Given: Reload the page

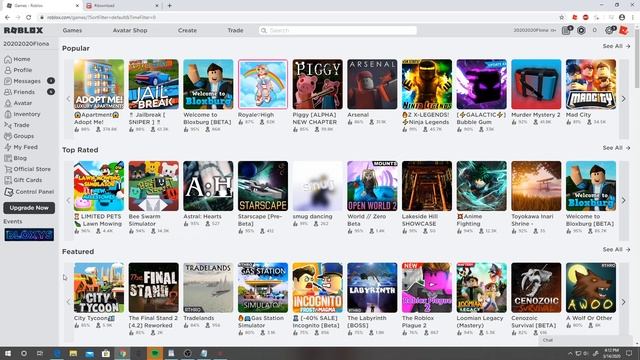Looking at the screenshot, I should 29,18.
